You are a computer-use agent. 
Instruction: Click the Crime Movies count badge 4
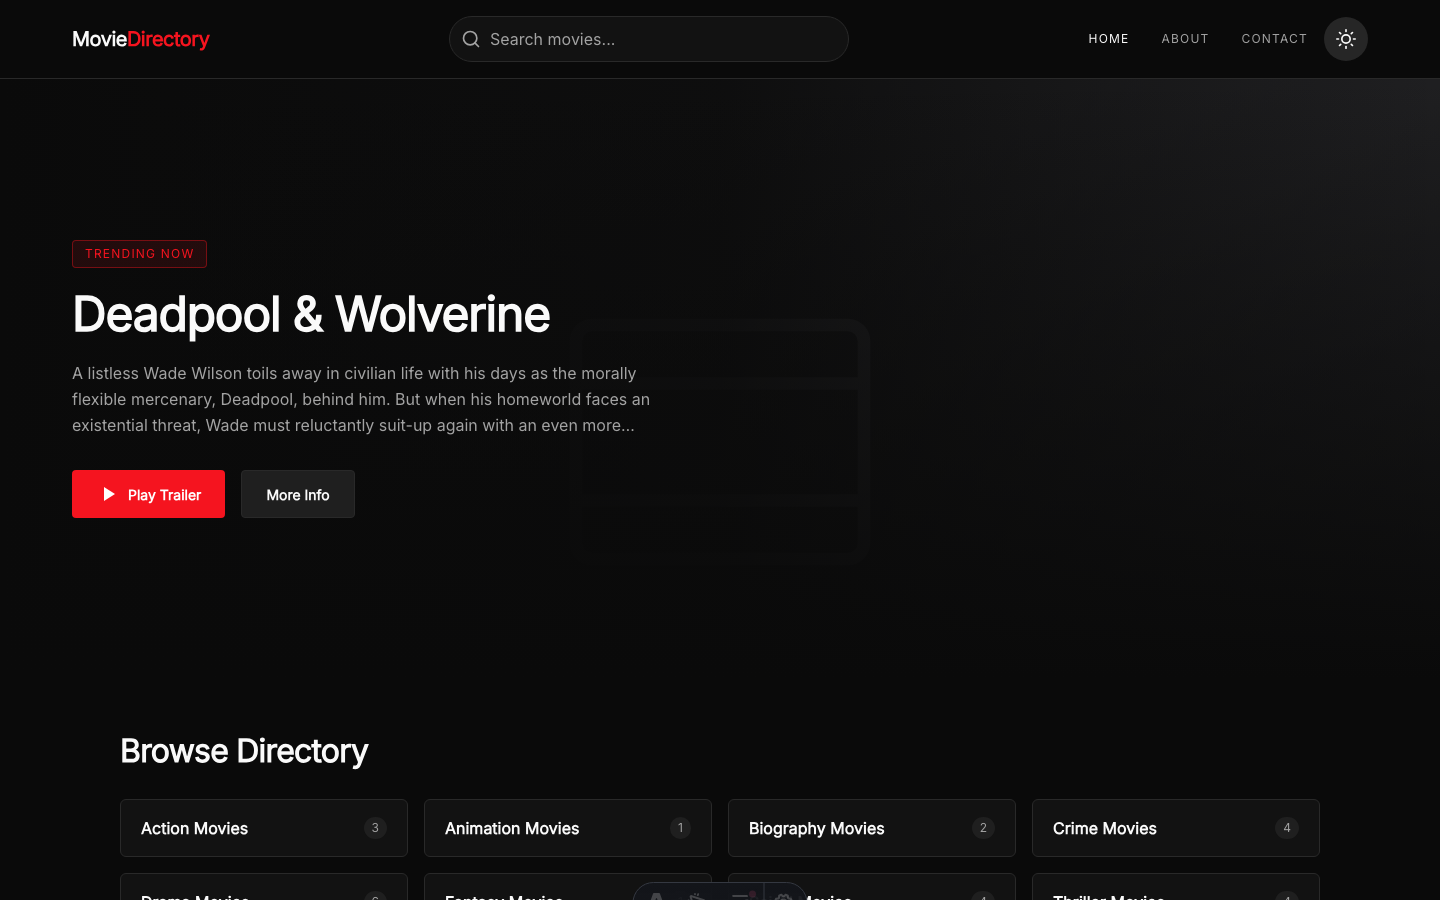pos(1287,828)
